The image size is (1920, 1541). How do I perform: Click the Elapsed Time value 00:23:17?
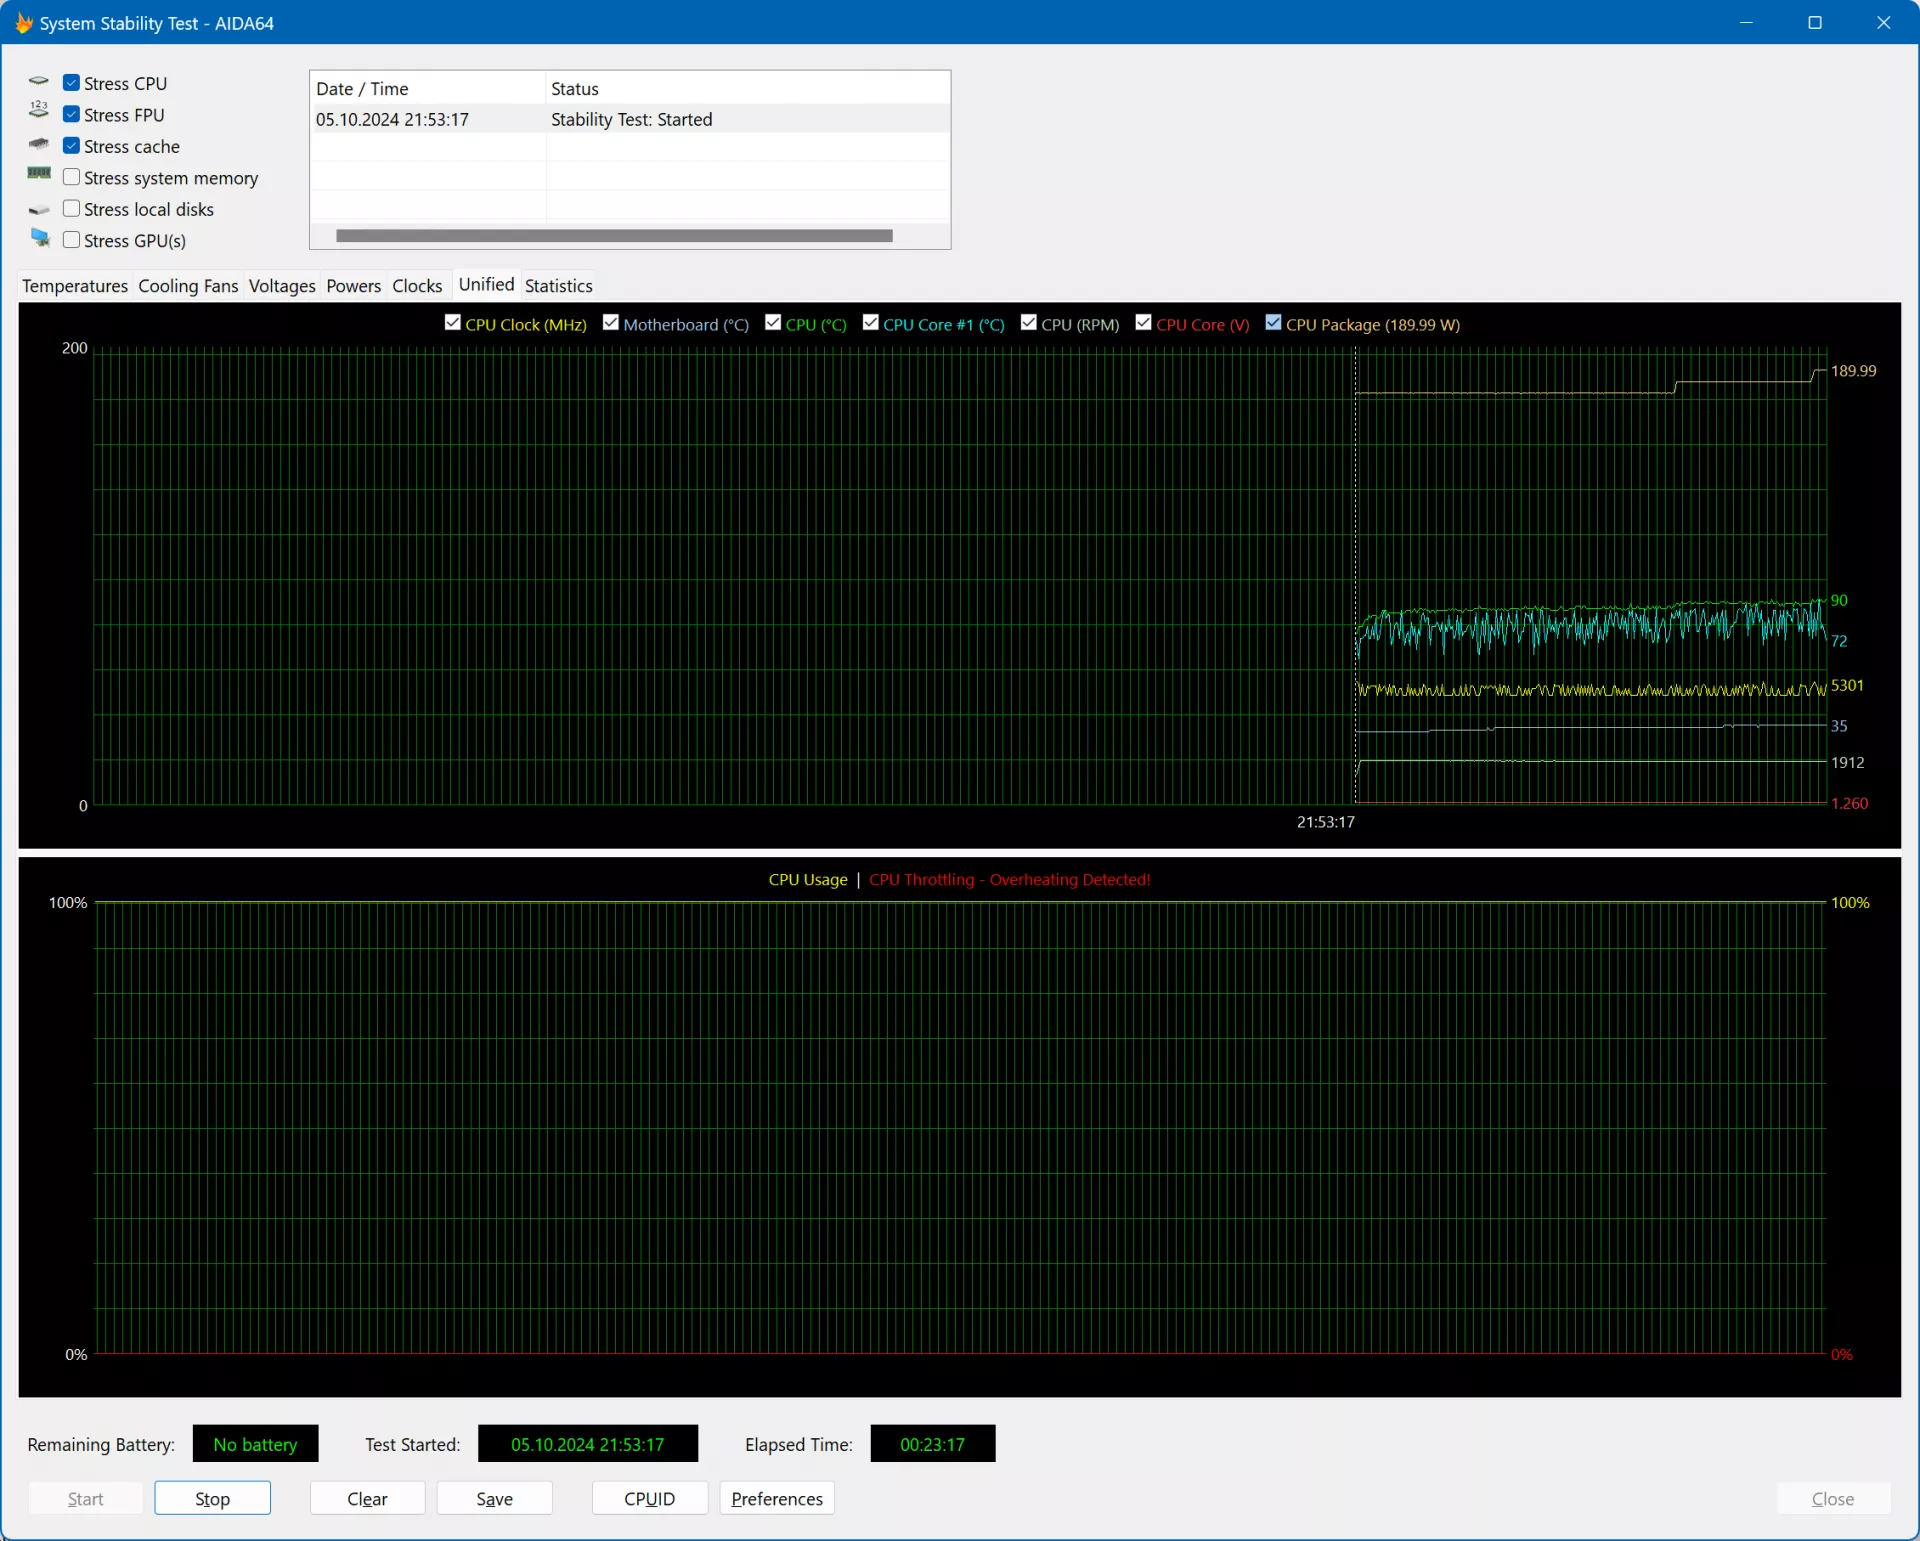tap(933, 1444)
